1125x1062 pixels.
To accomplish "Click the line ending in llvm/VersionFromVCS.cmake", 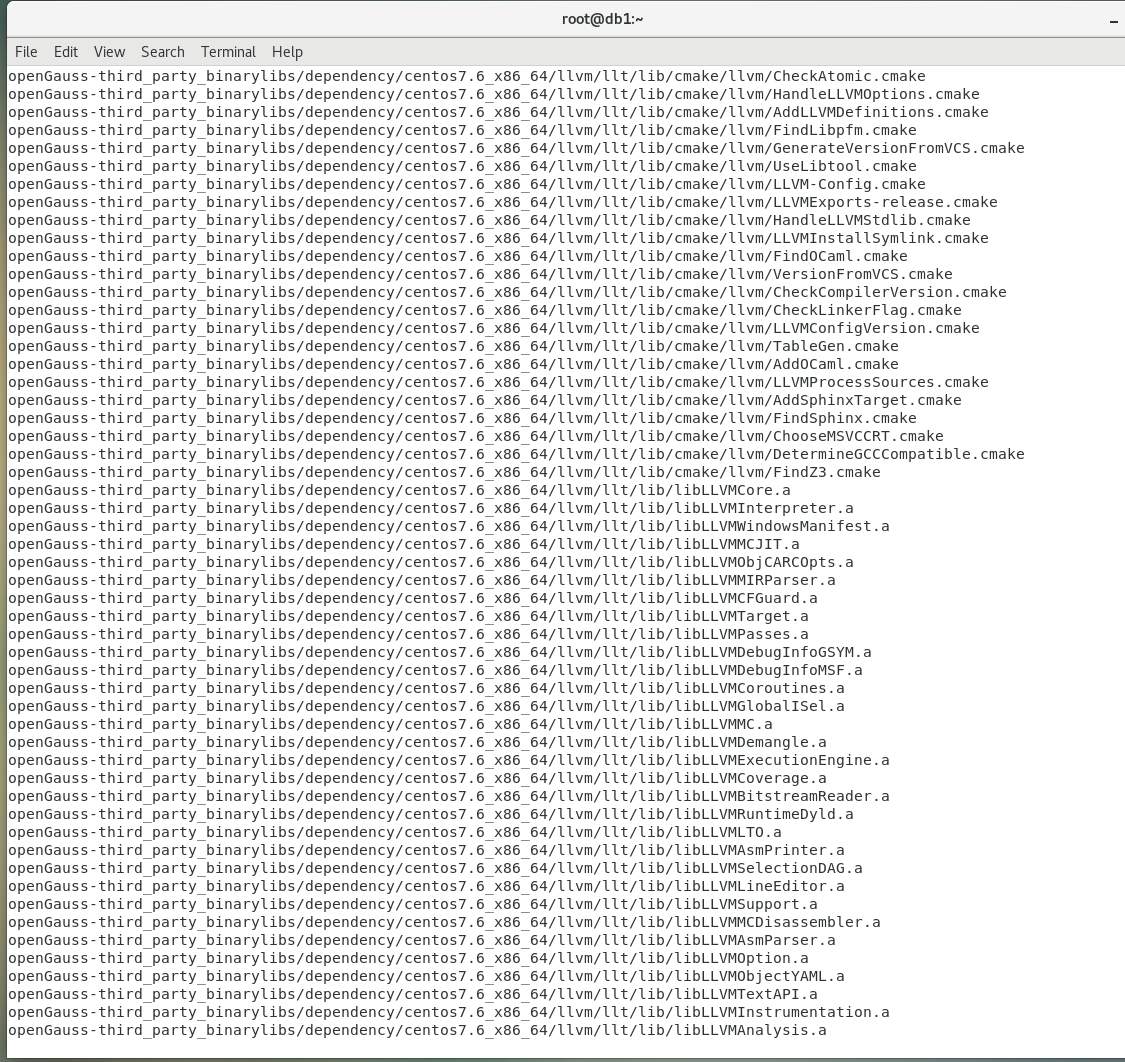I will (480, 274).
